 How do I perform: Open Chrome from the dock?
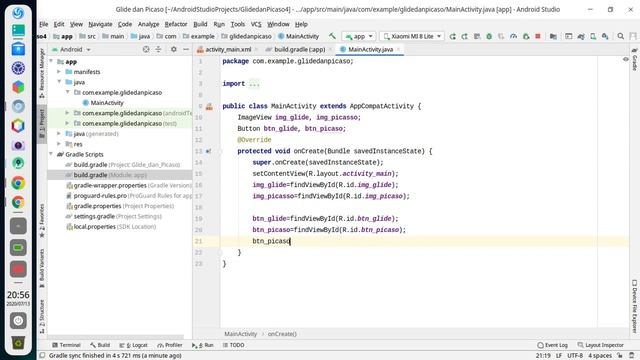18,183
